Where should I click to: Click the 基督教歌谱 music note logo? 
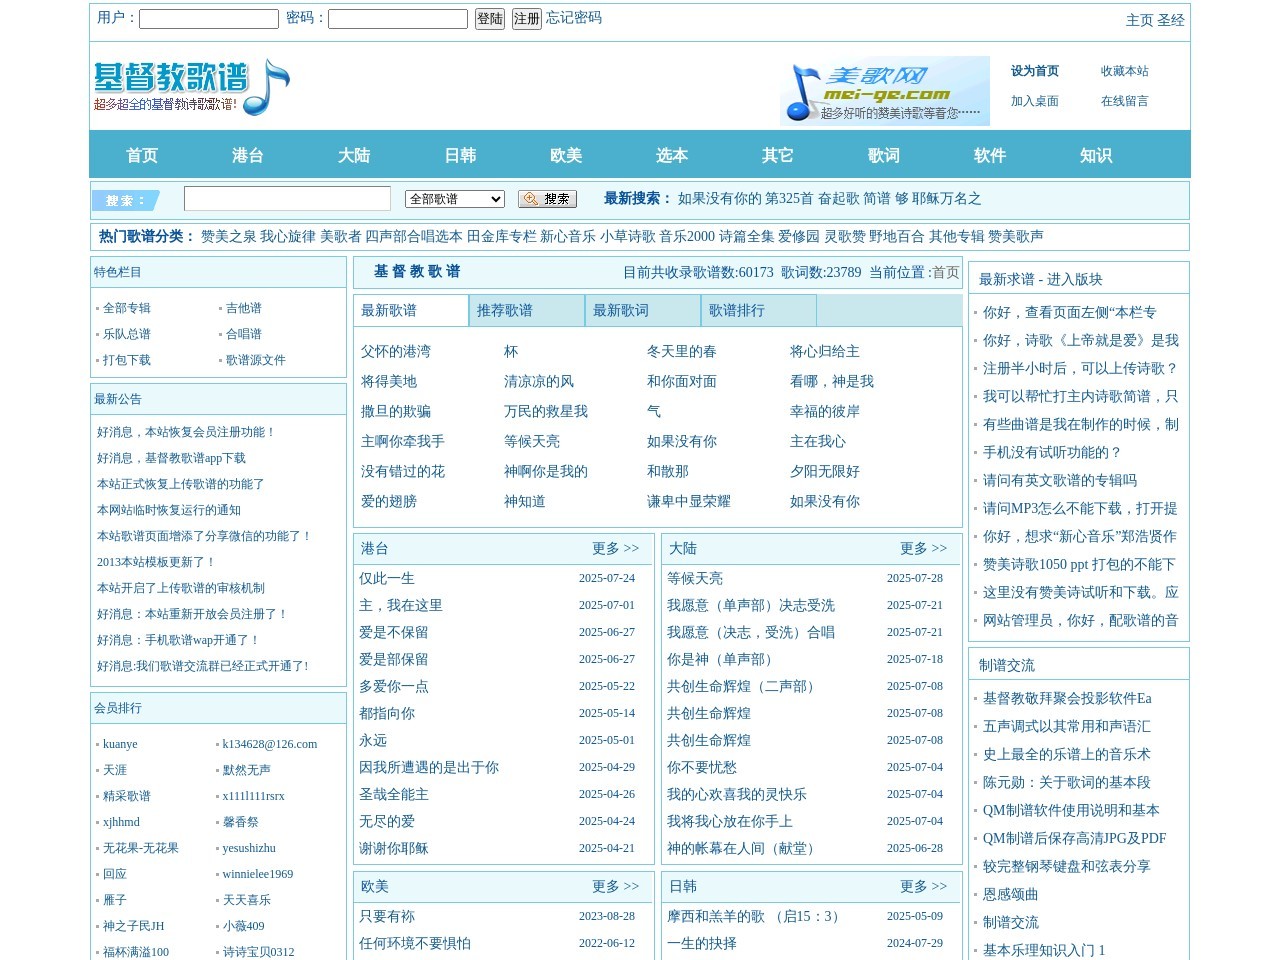(190, 87)
